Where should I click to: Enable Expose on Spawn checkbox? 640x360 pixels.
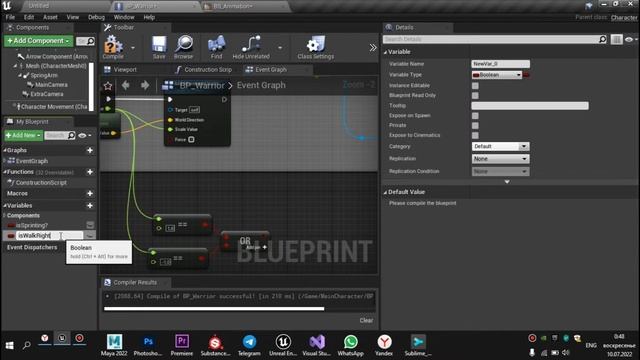[475, 116]
